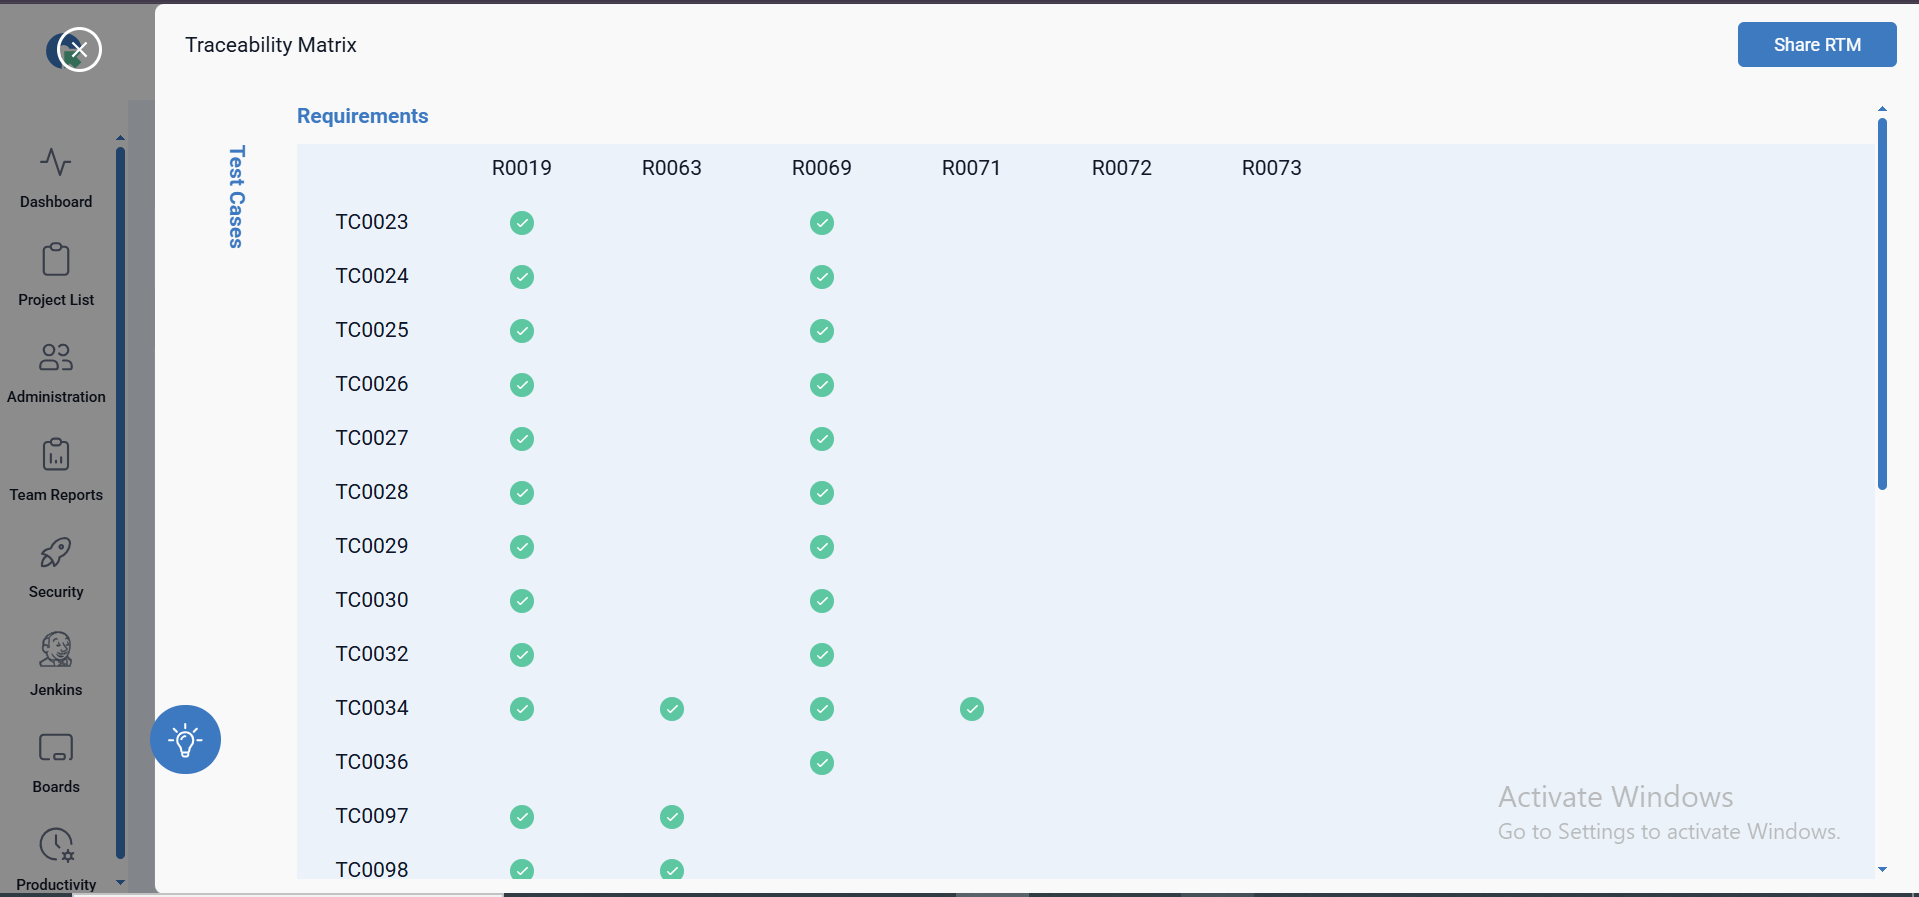Click TC0036 checkmark under R0069
This screenshot has height=897, width=1919.
coord(822,763)
